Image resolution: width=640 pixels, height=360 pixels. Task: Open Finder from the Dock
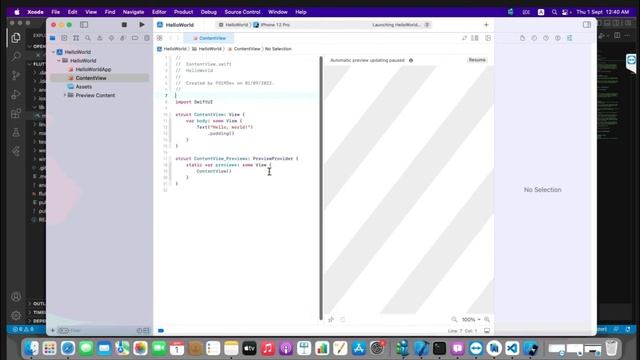click(31, 348)
